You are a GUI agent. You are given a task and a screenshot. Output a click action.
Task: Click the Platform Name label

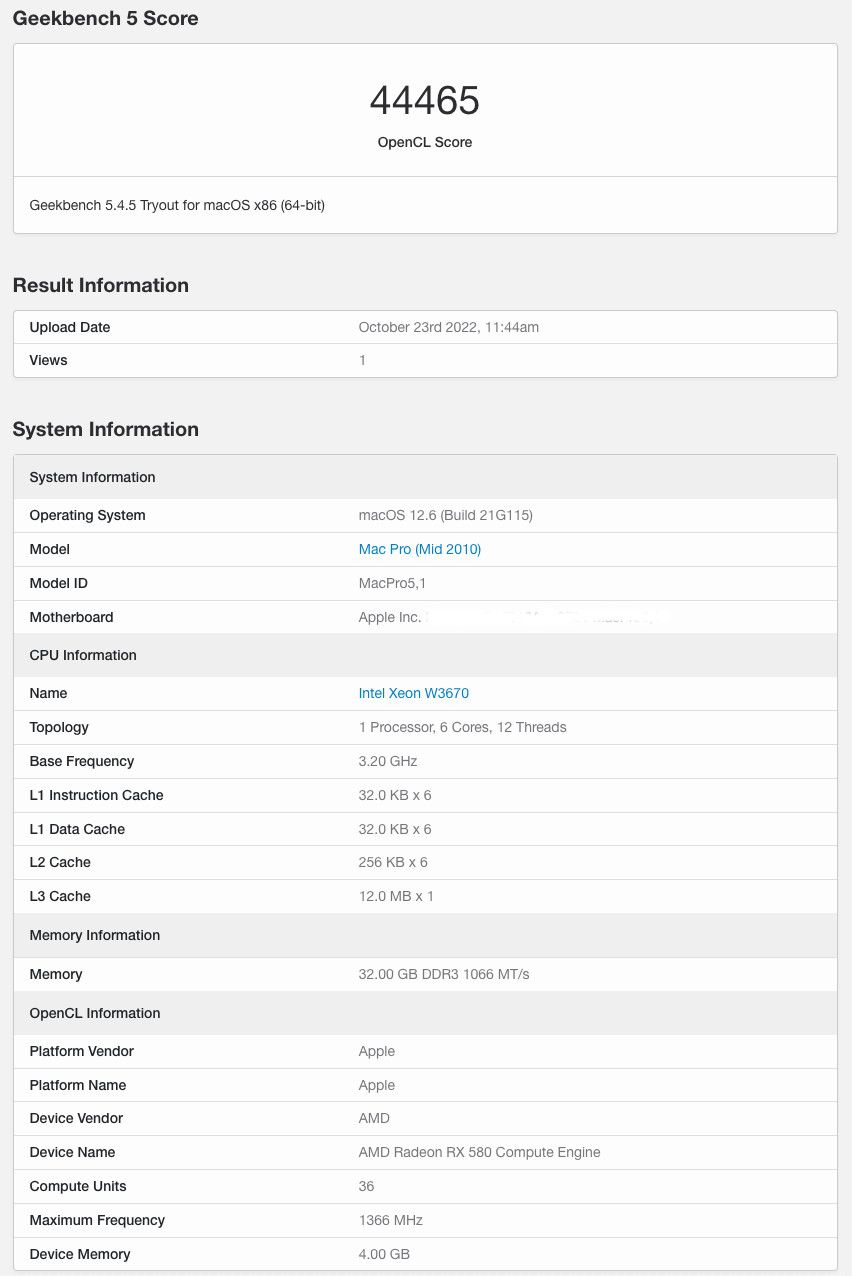(79, 1085)
